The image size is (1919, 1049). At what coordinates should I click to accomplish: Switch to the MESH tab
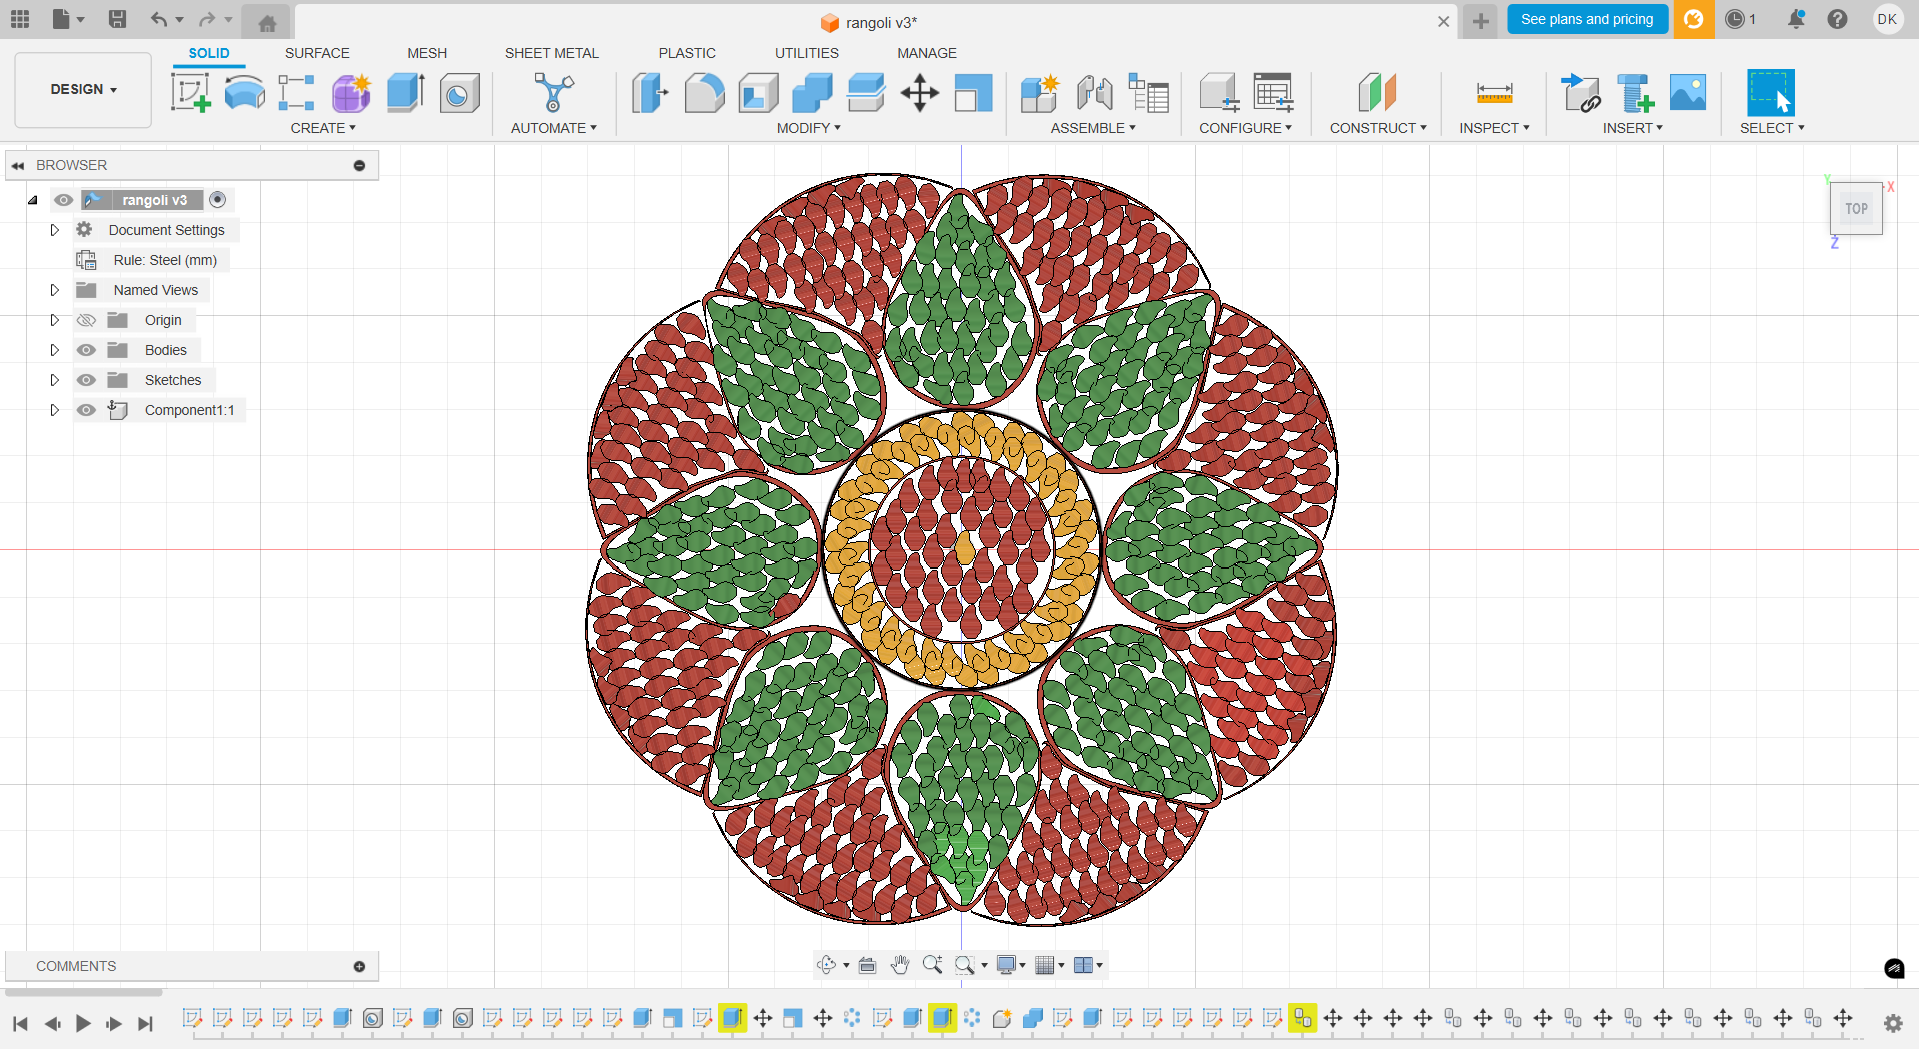(427, 53)
